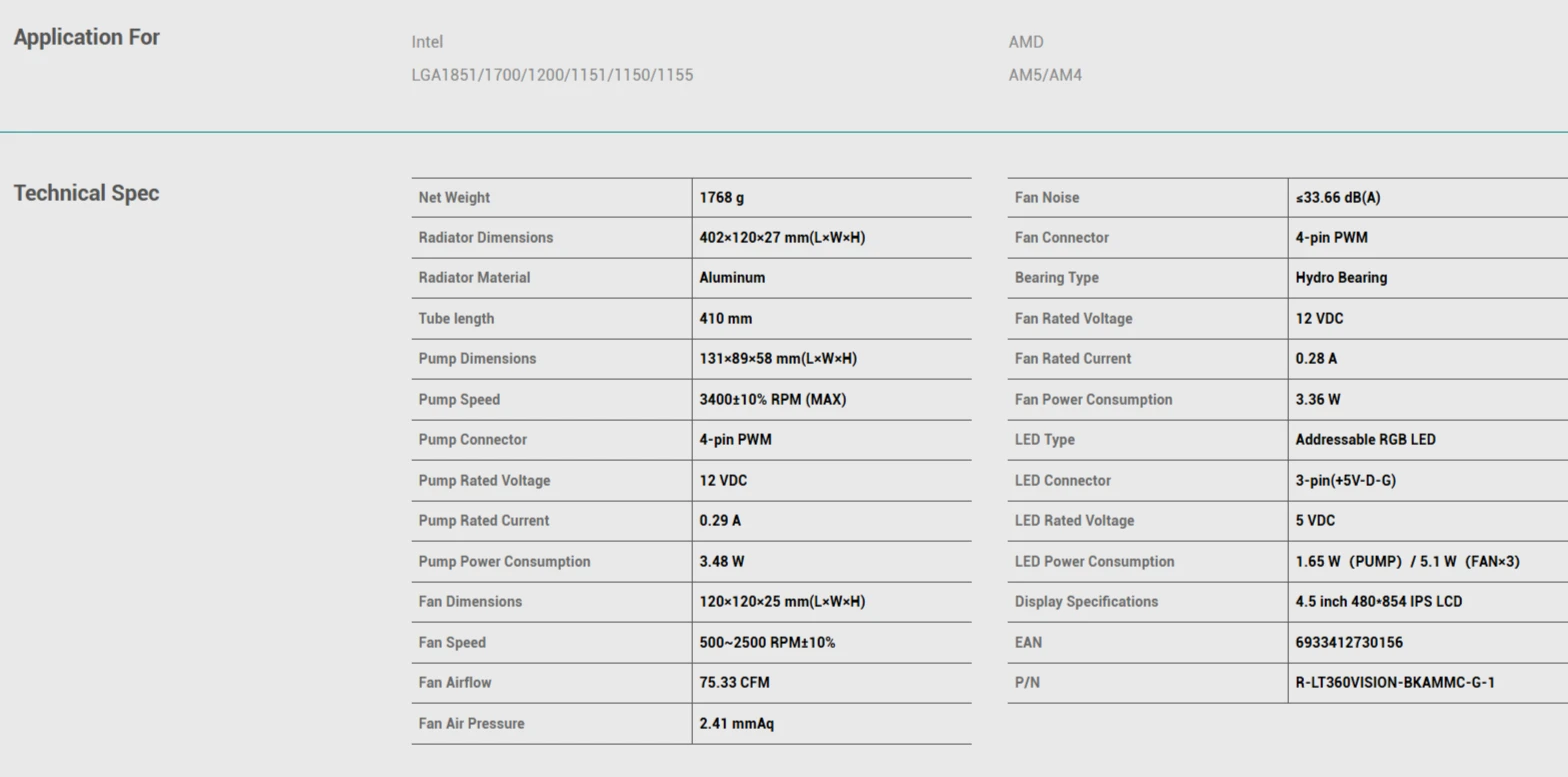
Task: Click the Technical Spec section heading
Action: click(87, 194)
